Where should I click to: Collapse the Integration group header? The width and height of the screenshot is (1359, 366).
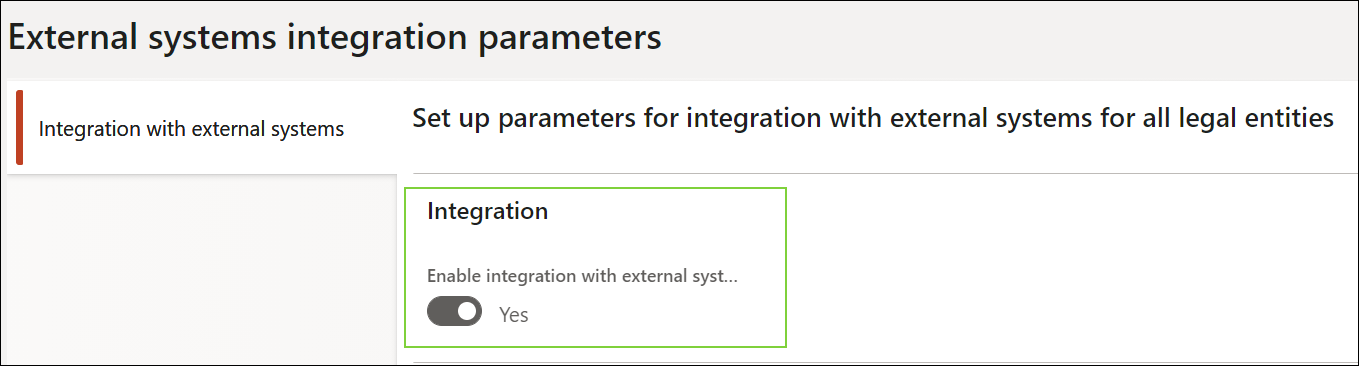coord(487,211)
